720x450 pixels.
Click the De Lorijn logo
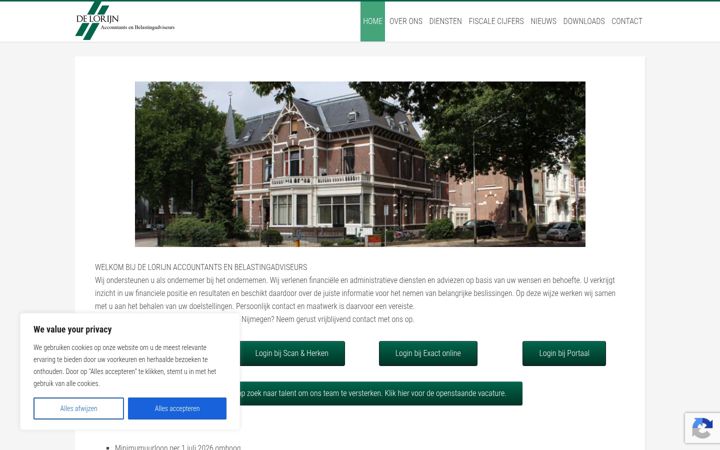coord(125,21)
